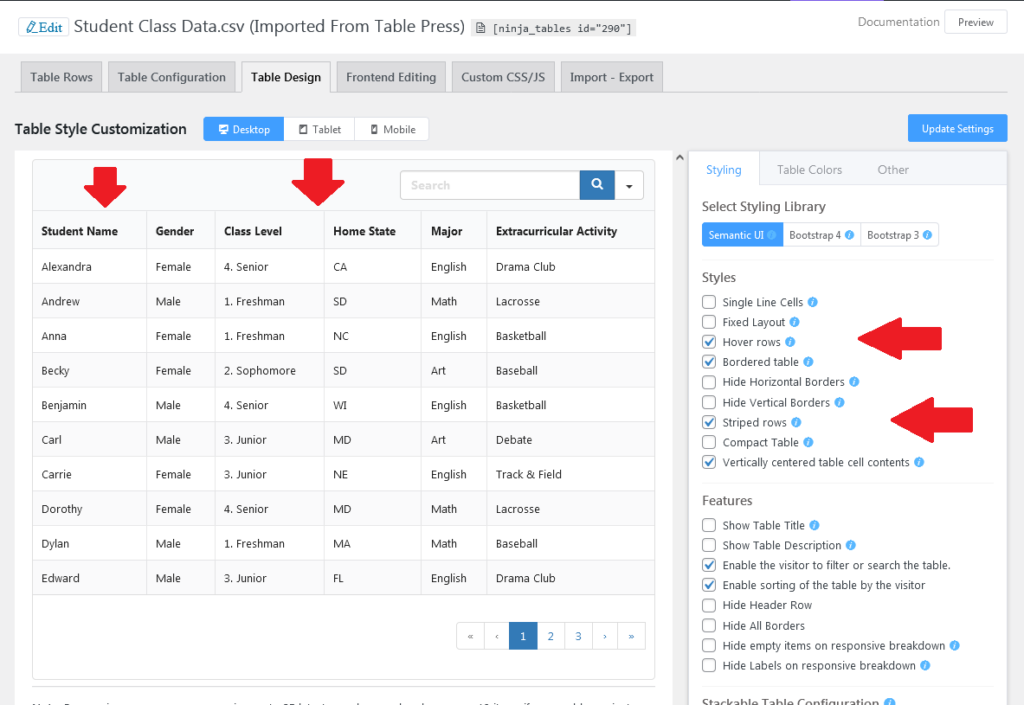Viewport: 1024px width, 705px height.
Task: Open the Import - Export tab
Action: pyautogui.click(x=611, y=76)
